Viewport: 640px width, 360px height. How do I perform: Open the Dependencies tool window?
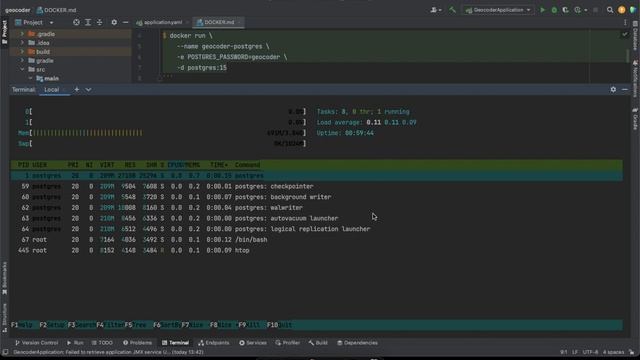point(358,342)
